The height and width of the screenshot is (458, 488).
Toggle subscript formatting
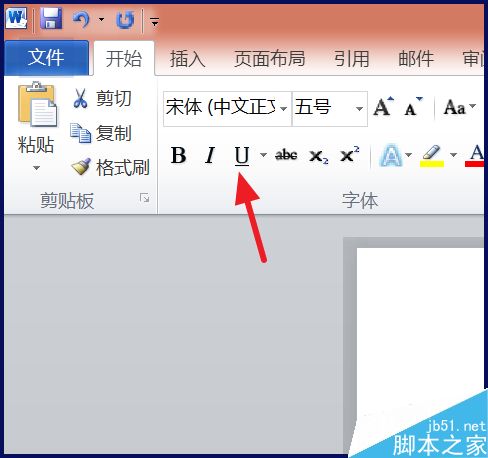click(x=319, y=156)
